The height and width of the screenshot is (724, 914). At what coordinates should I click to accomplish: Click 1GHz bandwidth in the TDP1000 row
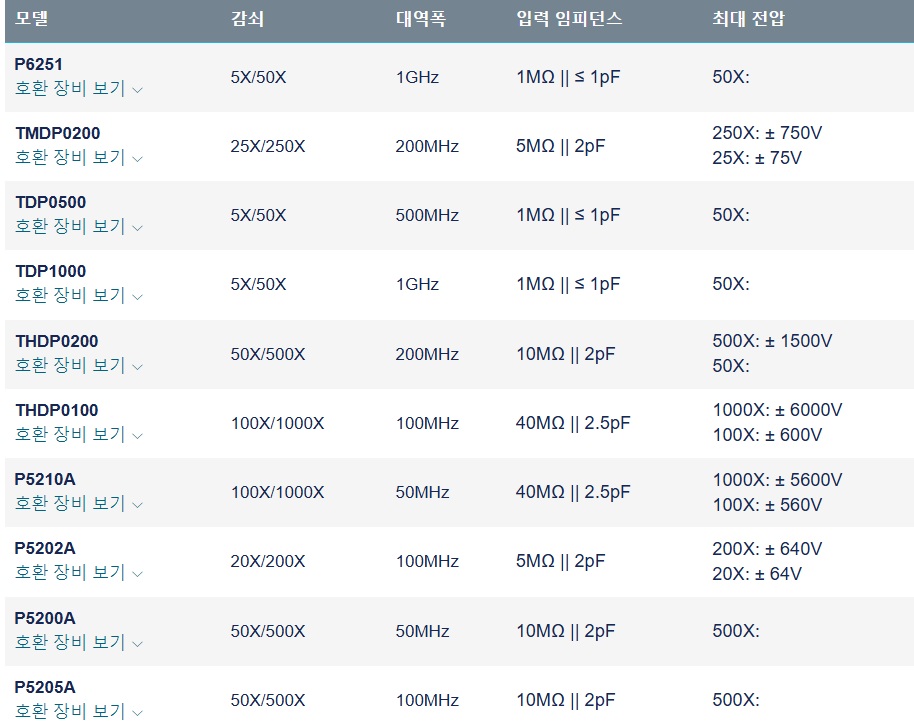pyautogui.click(x=417, y=284)
